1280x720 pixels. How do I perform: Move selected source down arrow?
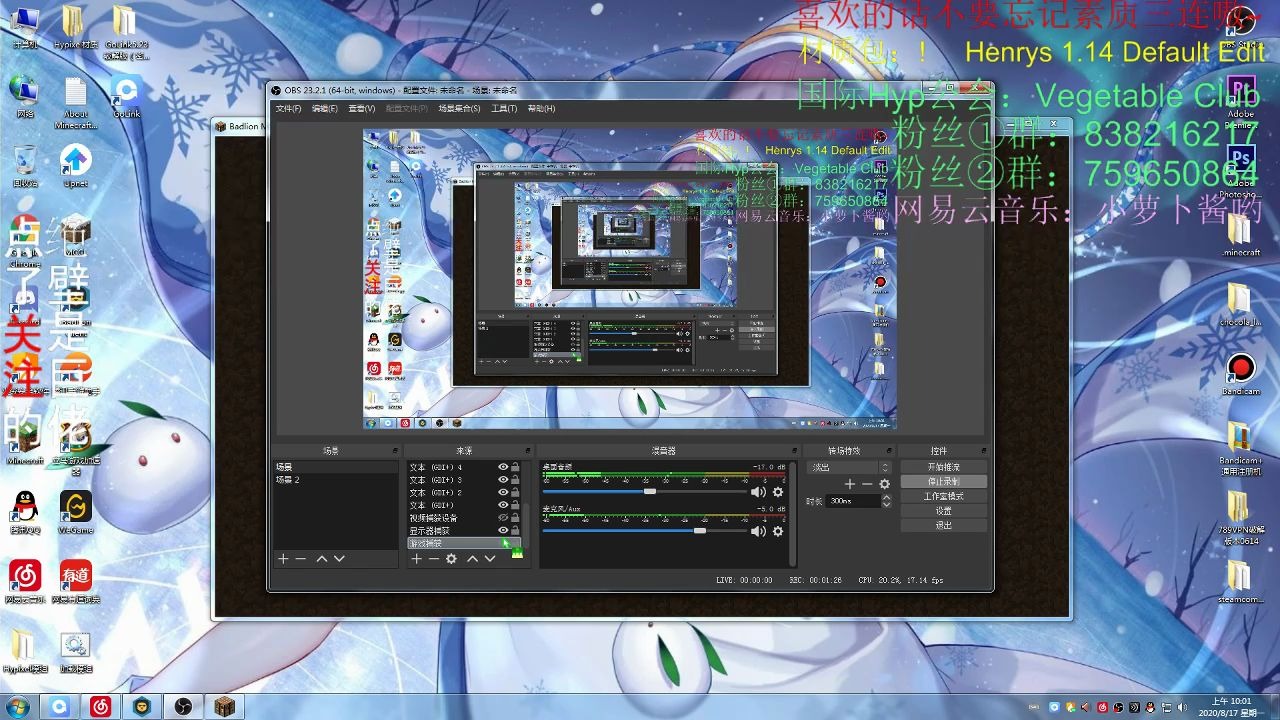[x=489, y=559]
